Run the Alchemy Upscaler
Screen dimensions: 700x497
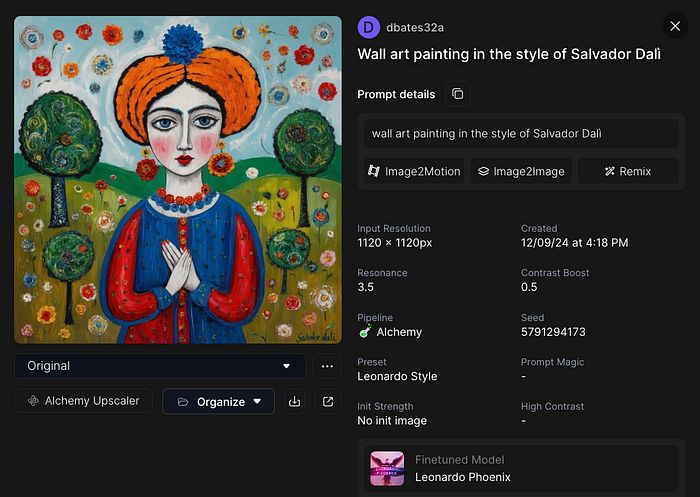pyautogui.click(x=83, y=401)
